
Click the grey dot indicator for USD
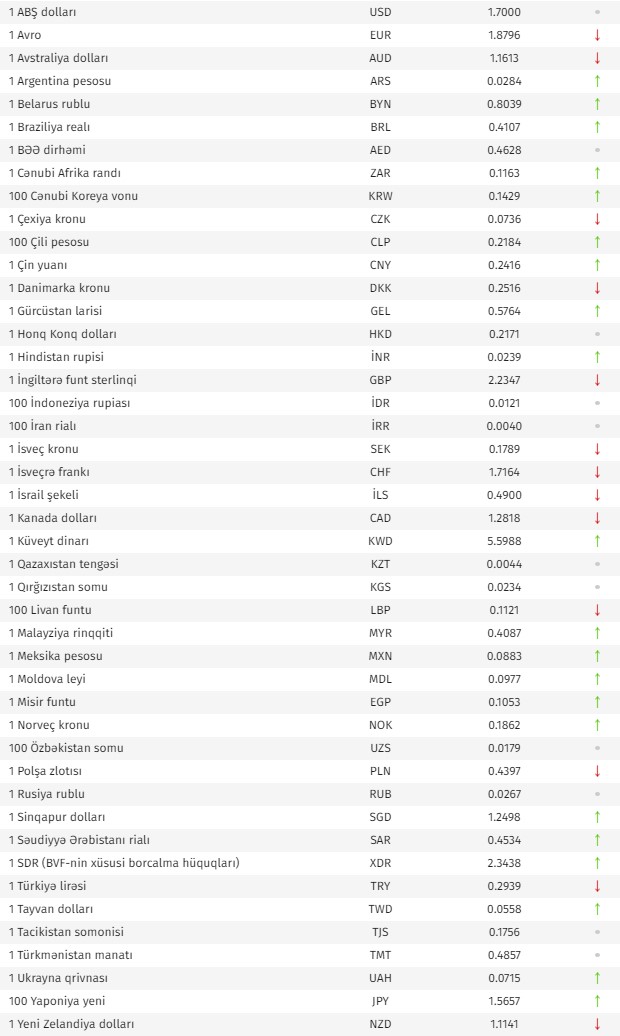(598, 12)
